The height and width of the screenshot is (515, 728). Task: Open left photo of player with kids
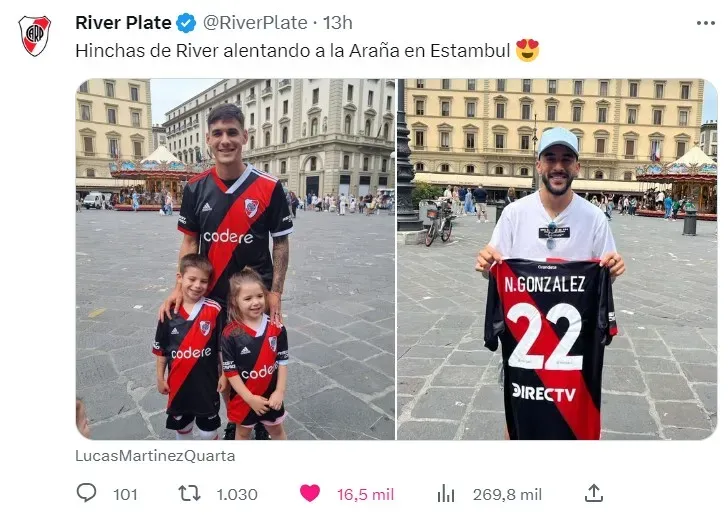pos(235,259)
